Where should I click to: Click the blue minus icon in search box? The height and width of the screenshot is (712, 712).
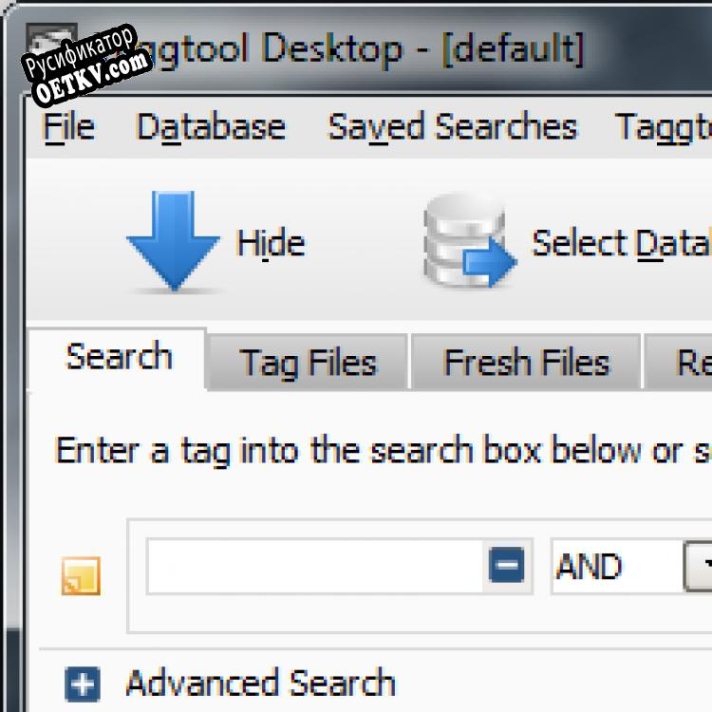506,565
